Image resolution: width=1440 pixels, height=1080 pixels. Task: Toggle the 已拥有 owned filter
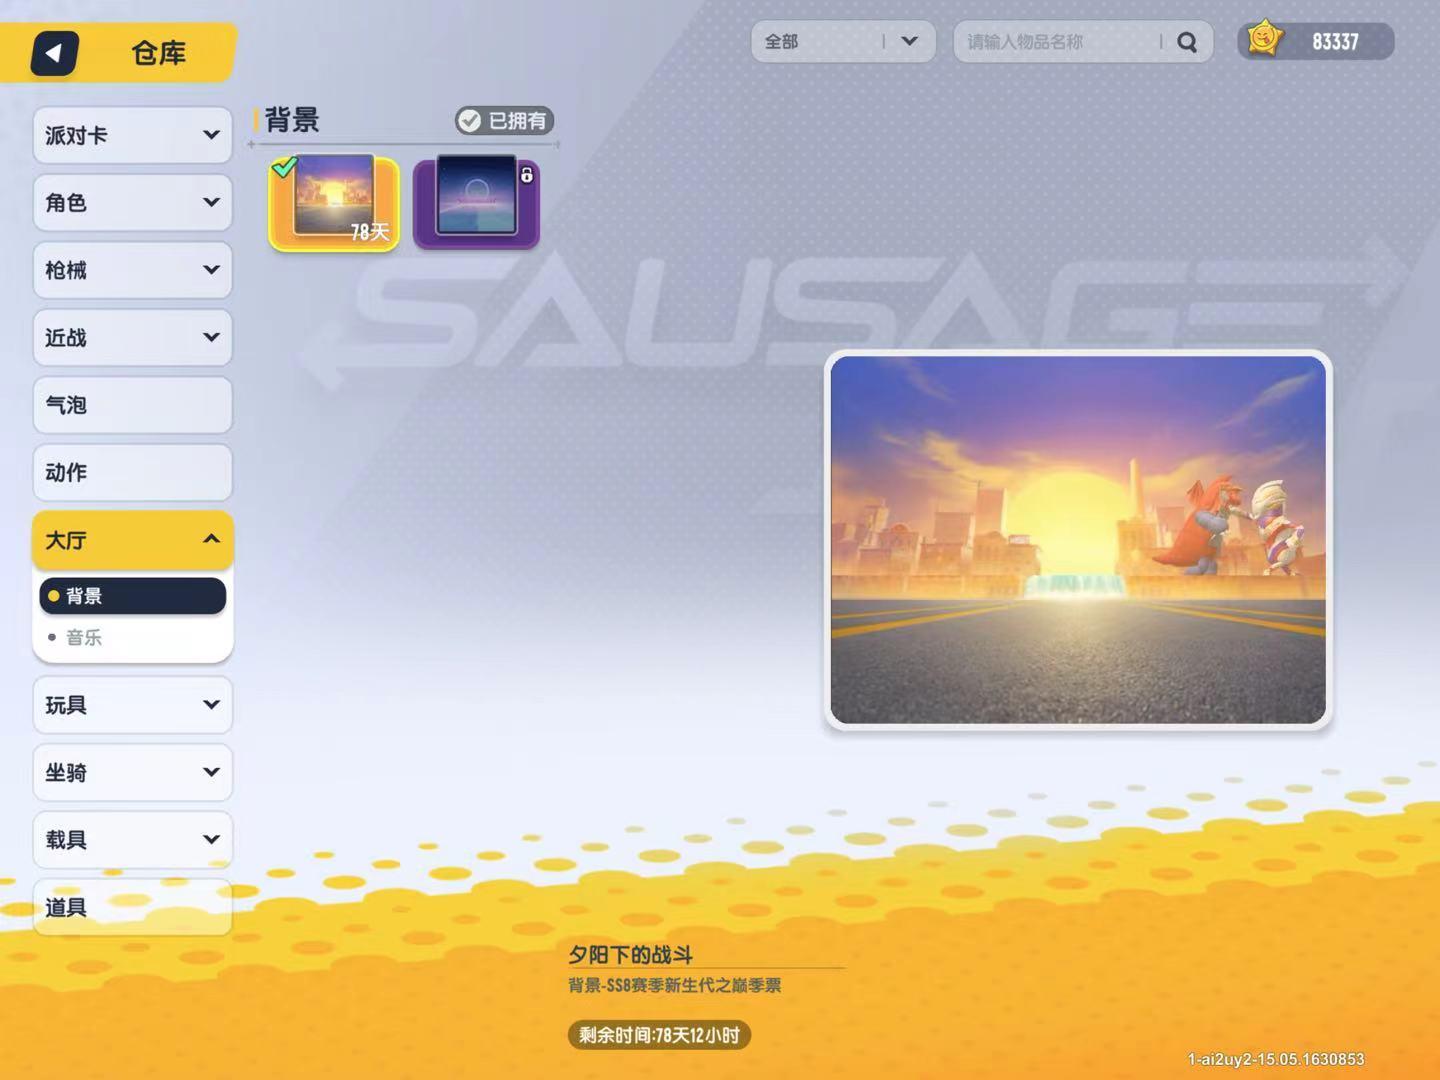tap(504, 121)
